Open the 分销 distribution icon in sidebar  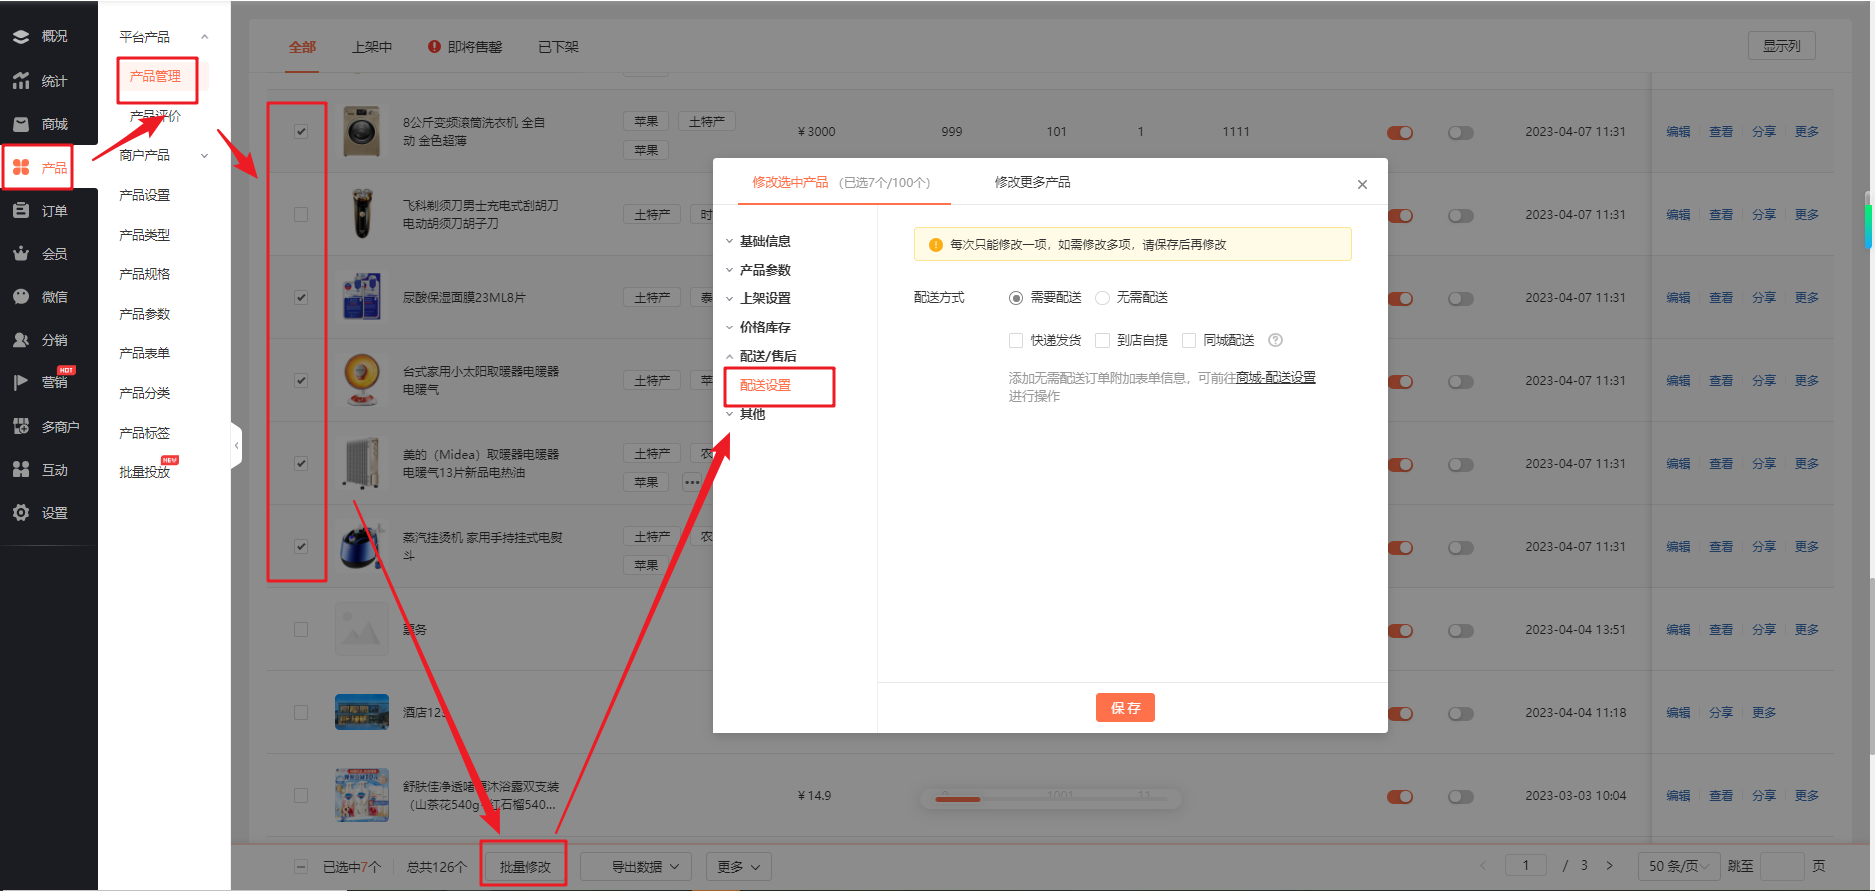pyautogui.click(x=21, y=340)
